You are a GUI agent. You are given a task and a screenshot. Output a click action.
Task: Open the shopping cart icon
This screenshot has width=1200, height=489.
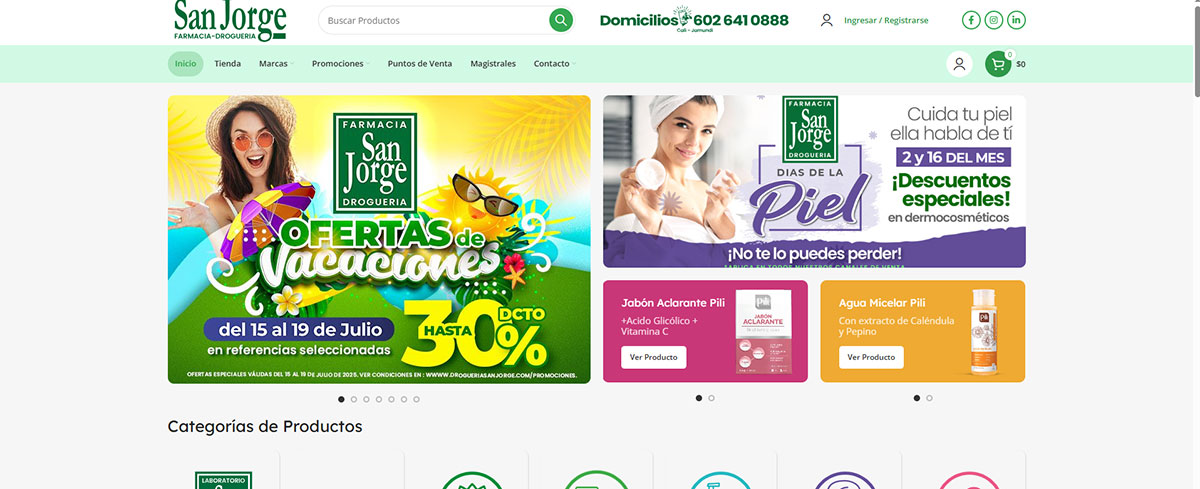click(998, 64)
